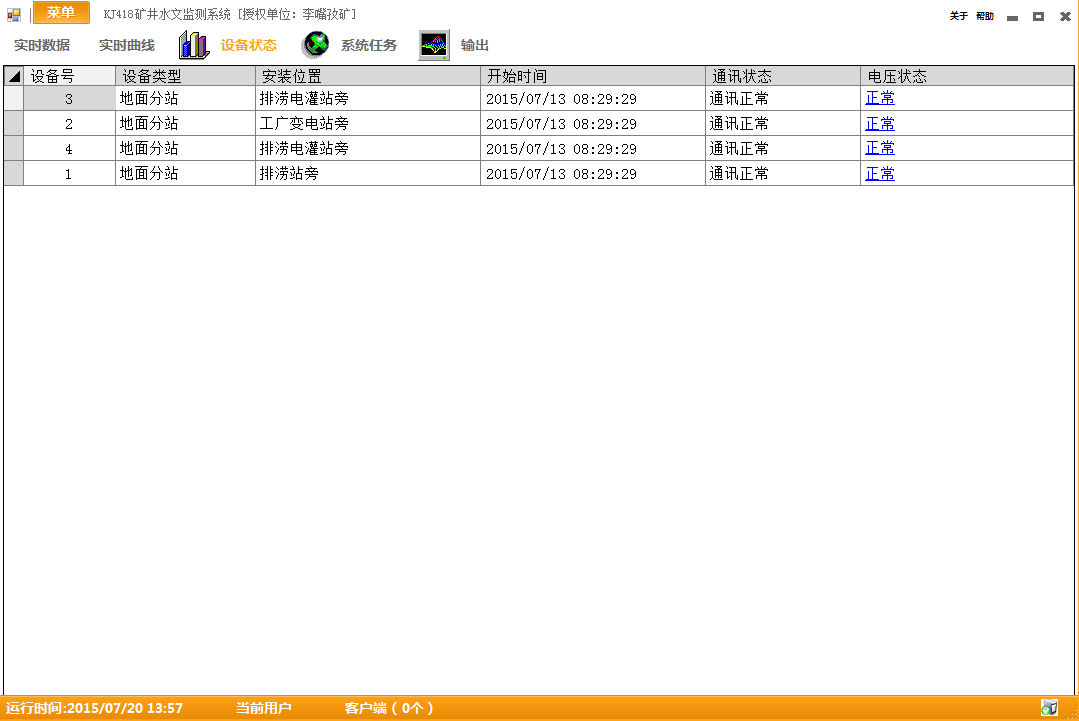Click the status bar icon at bottom right

(x=1048, y=708)
